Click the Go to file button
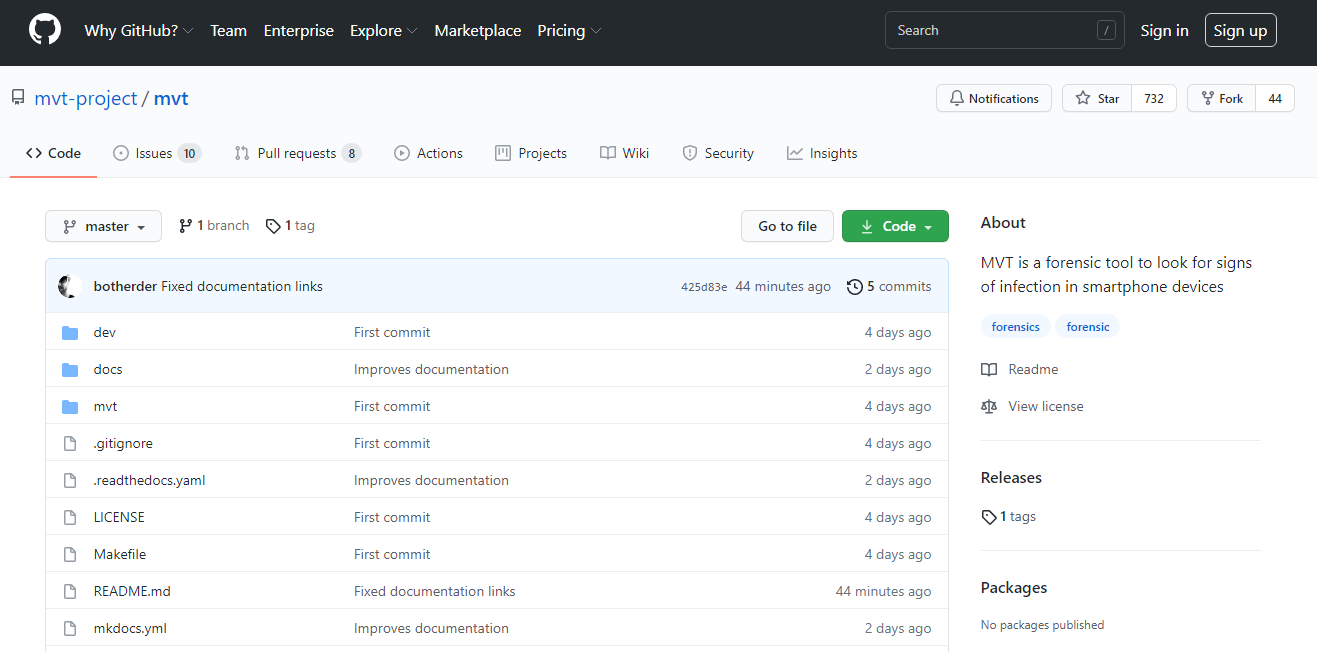The width and height of the screenshot is (1317, 652). 787,226
